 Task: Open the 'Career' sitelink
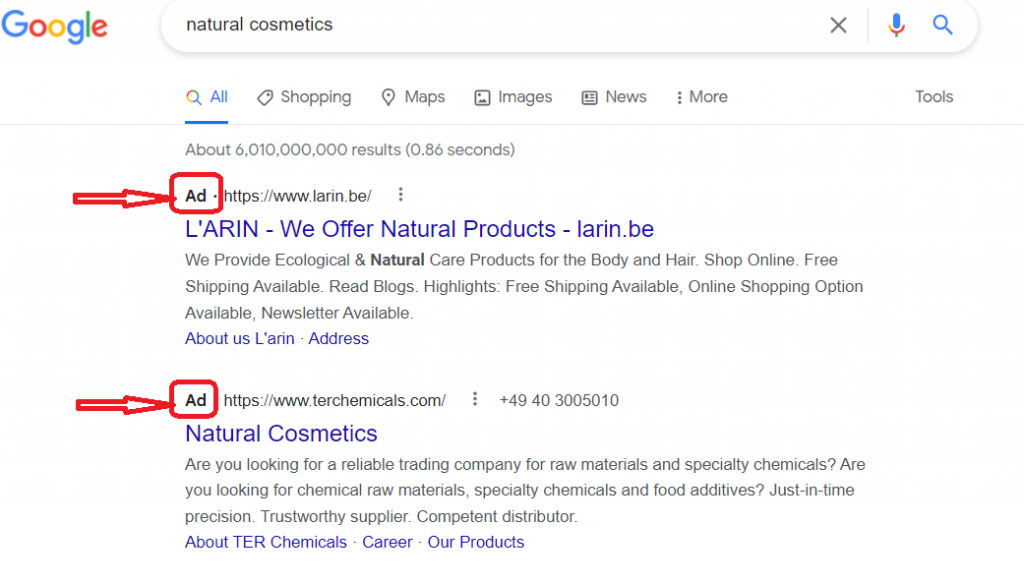coord(387,542)
